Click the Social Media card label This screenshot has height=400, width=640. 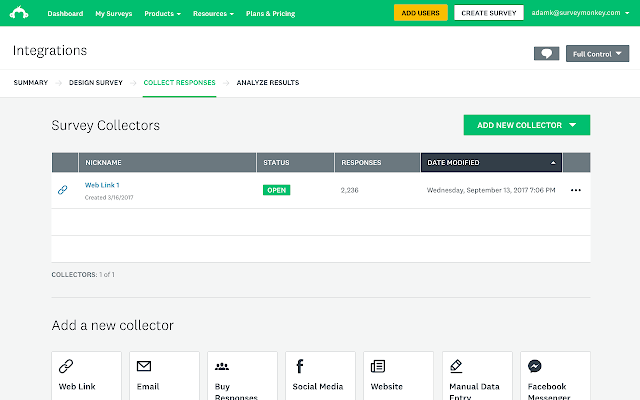318,387
